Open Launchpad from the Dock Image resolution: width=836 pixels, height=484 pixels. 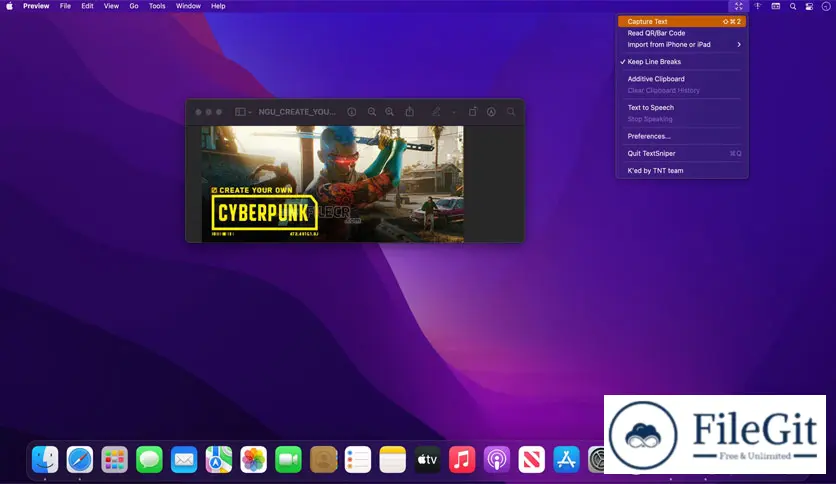(115, 459)
